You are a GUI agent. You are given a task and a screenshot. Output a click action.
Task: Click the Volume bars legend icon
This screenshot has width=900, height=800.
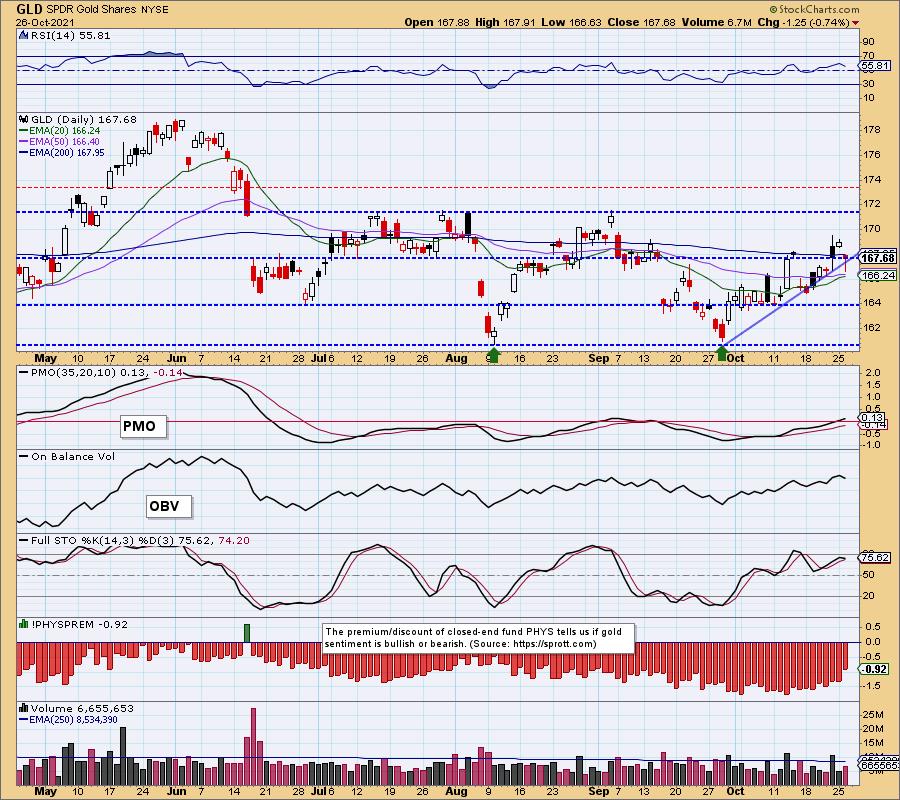(x=24, y=708)
